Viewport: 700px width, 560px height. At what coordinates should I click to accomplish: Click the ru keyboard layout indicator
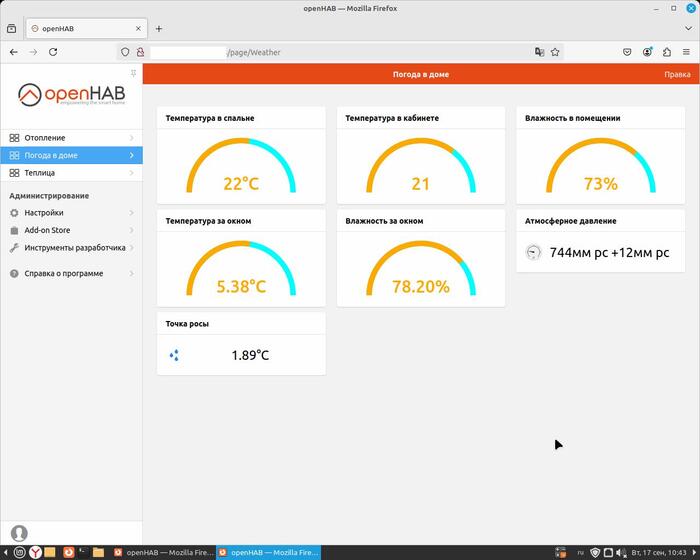pyautogui.click(x=580, y=552)
